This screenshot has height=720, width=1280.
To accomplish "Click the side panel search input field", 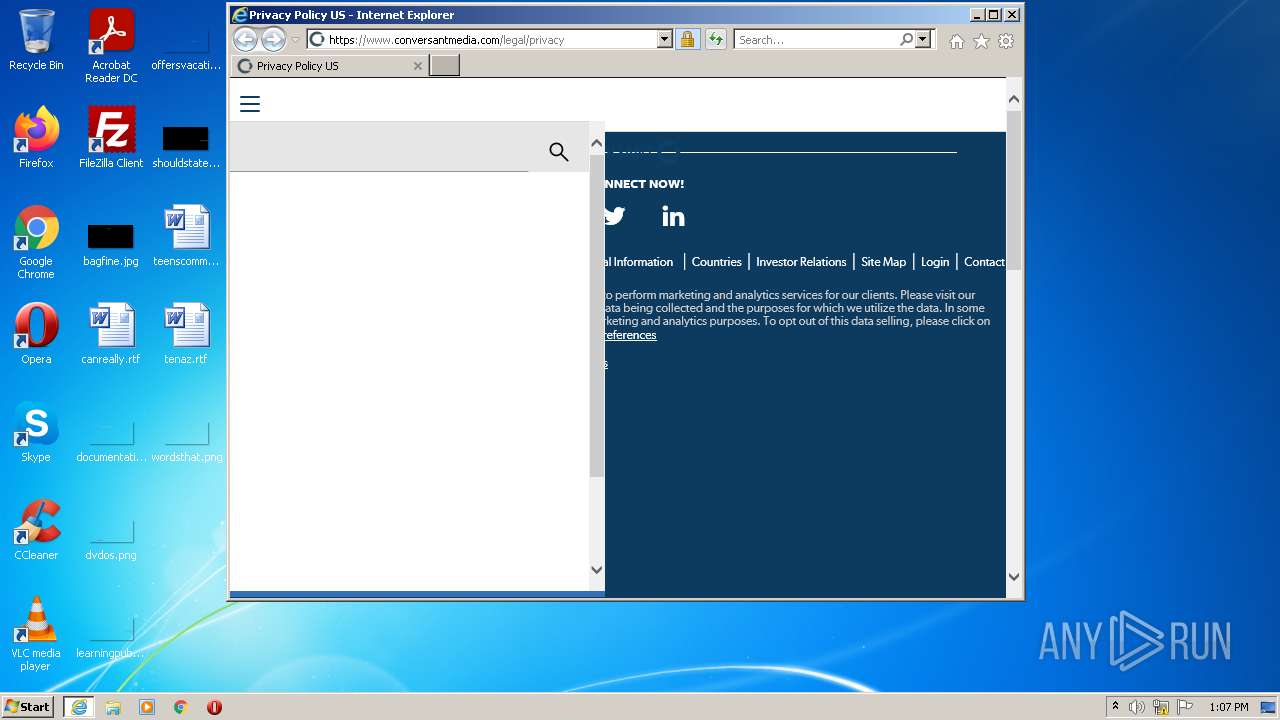I will [380, 151].
